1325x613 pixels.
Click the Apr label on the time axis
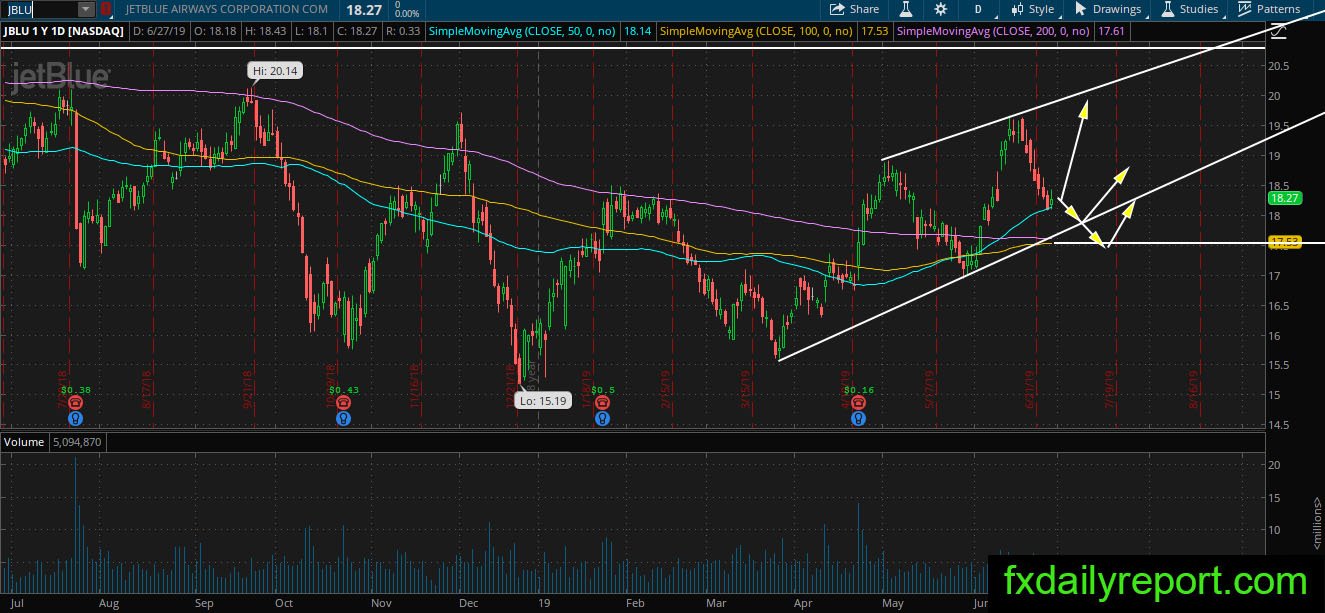(x=802, y=603)
